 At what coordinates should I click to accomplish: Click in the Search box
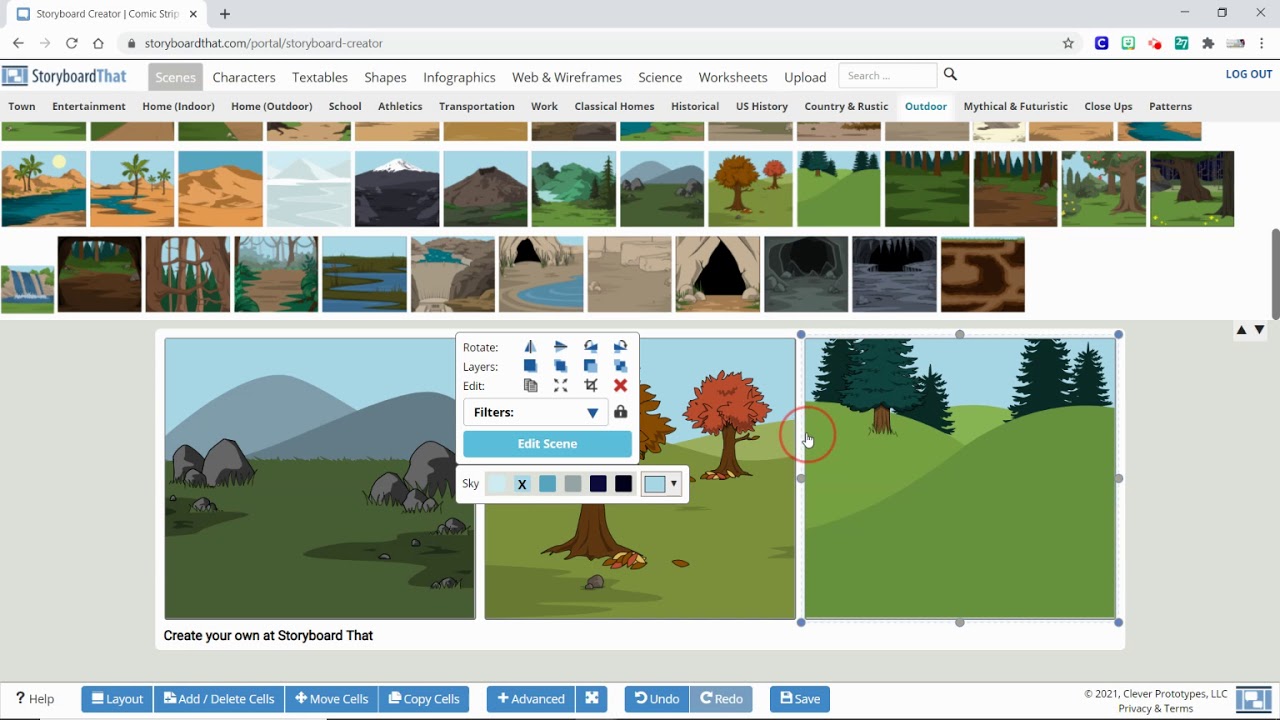pos(888,75)
